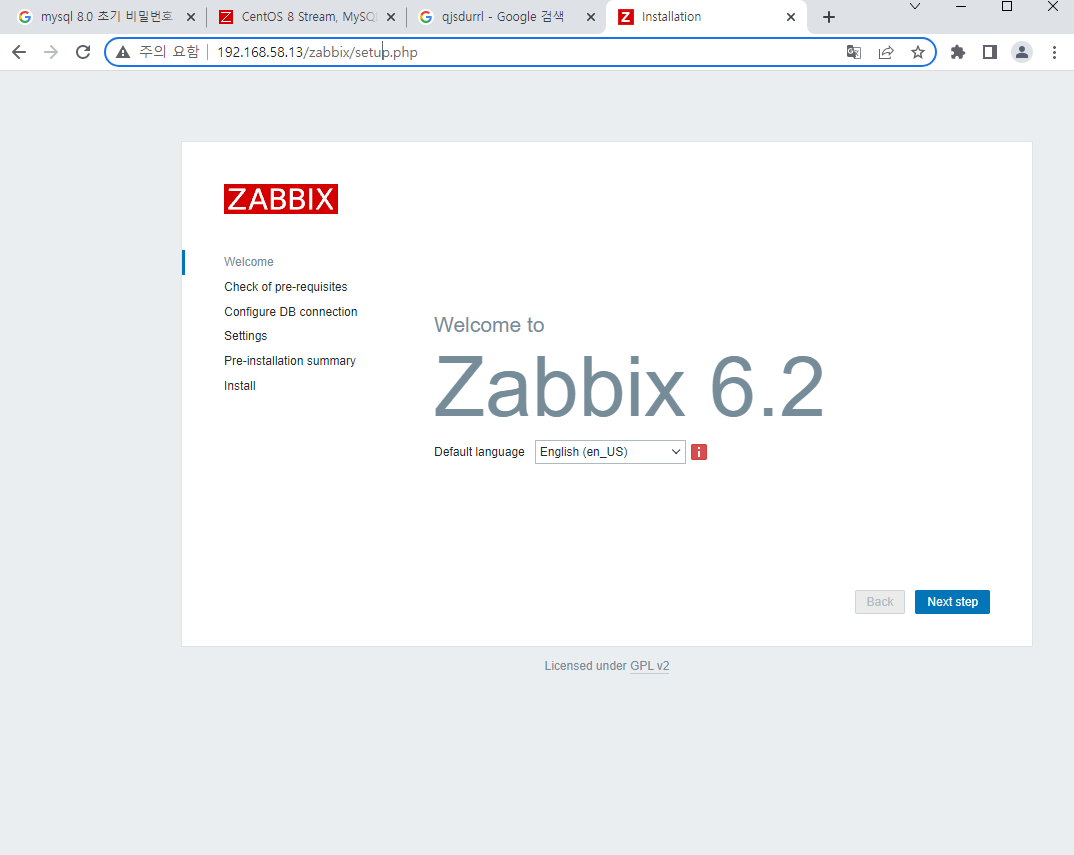Click the 'Welcome to' heading text
The image size is (1074, 855).
[x=489, y=325]
